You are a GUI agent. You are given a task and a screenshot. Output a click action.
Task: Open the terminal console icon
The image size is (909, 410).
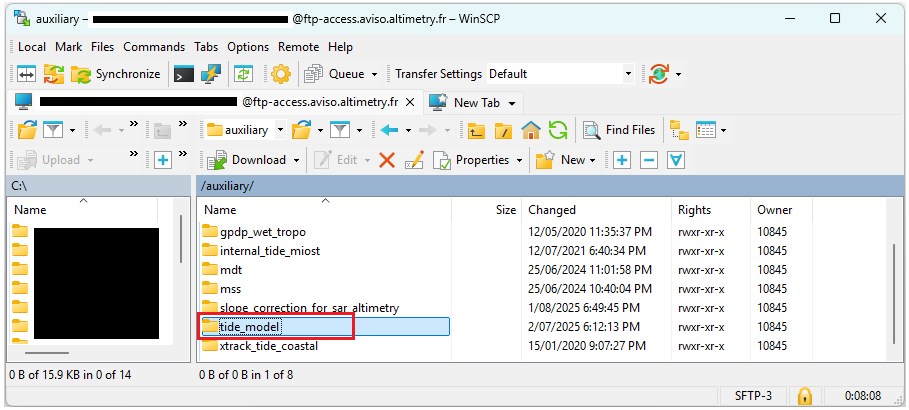(x=183, y=74)
